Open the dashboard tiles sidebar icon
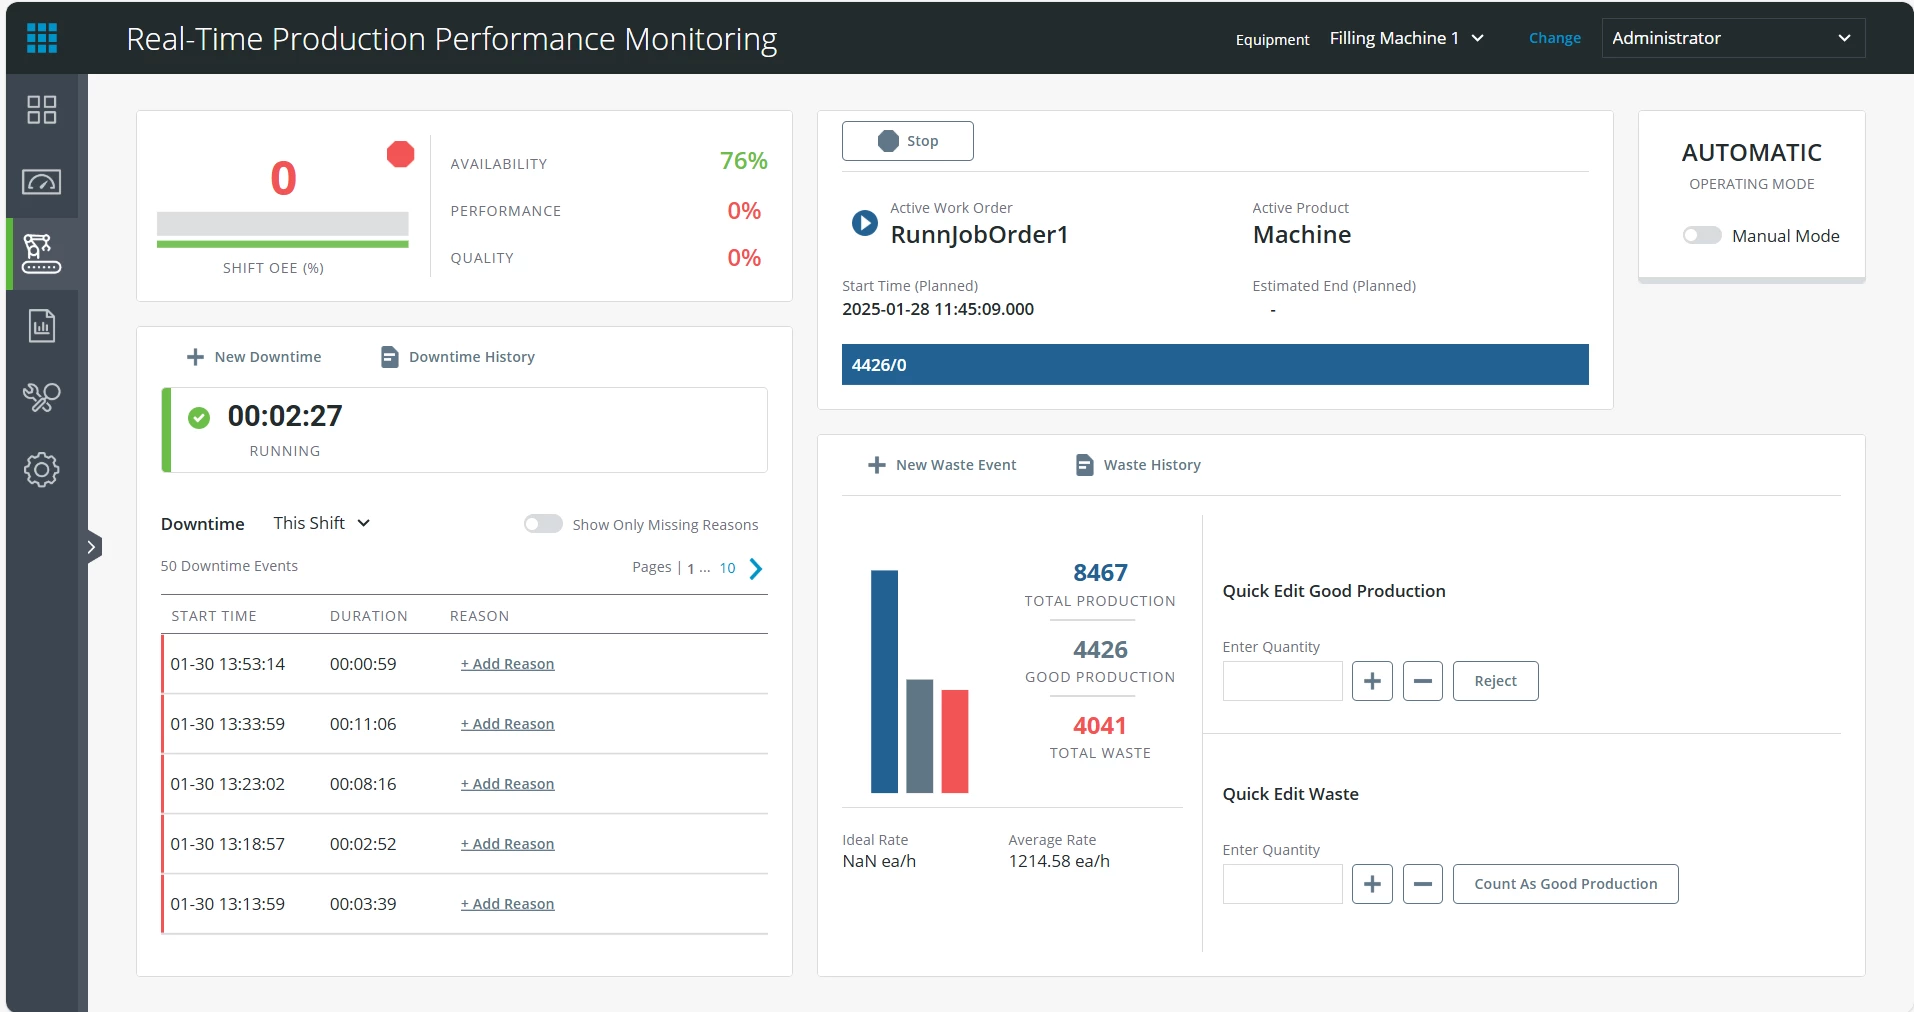1914x1012 pixels. pos(42,110)
